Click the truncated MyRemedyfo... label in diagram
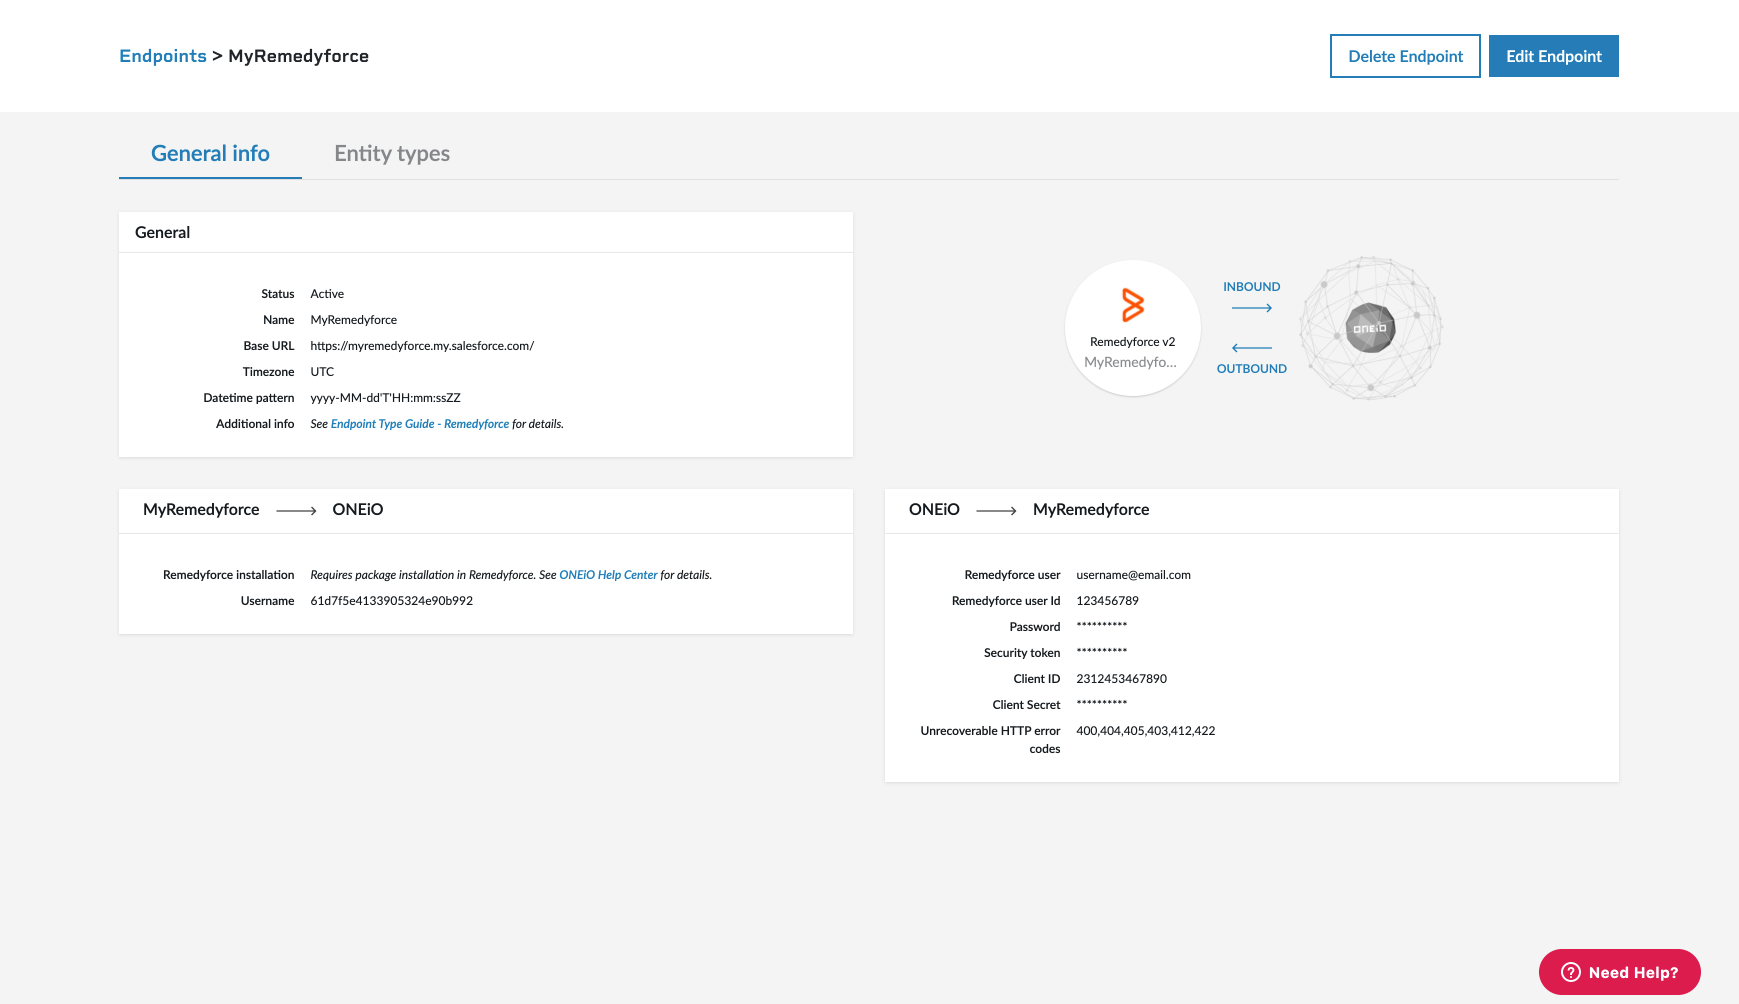This screenshot has width=1739, height=1004. pyautogui.click(x=1130, y=362)
